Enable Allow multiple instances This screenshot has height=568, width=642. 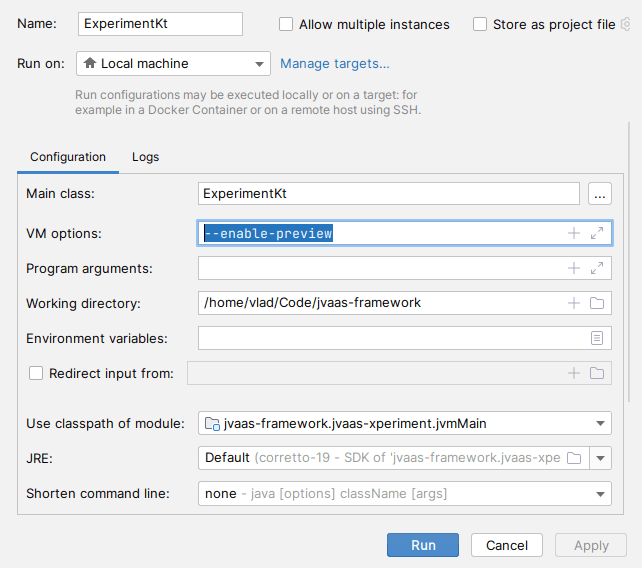[287, 24]
